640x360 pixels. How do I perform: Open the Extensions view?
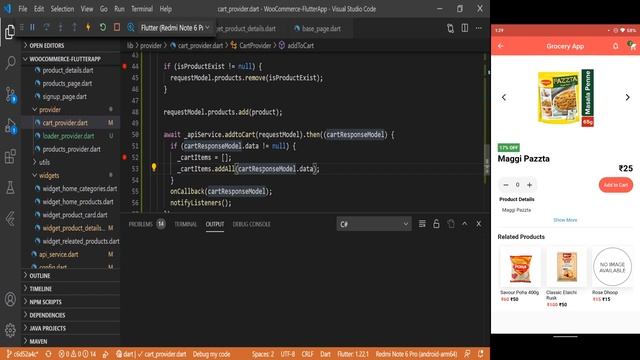(x=10, y=156)
